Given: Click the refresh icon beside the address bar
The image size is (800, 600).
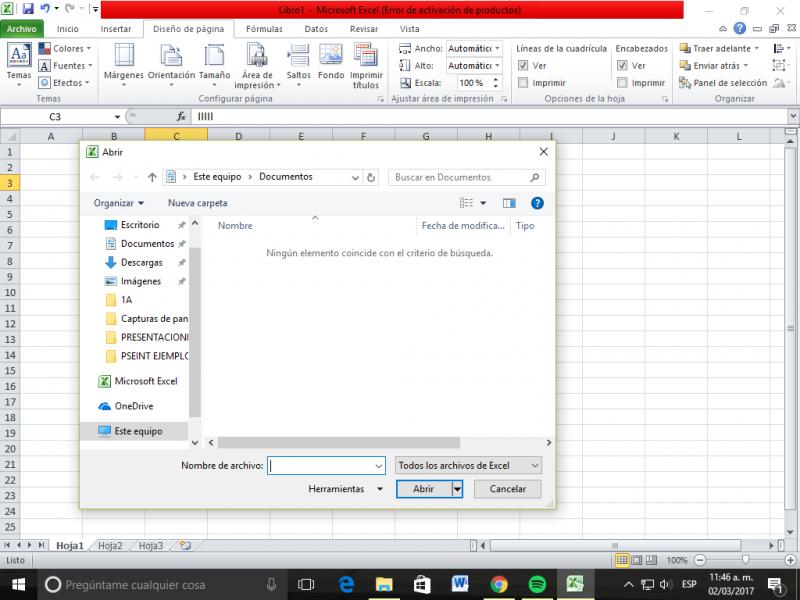Looking at the screenshot, I should (x=372, y=177).
